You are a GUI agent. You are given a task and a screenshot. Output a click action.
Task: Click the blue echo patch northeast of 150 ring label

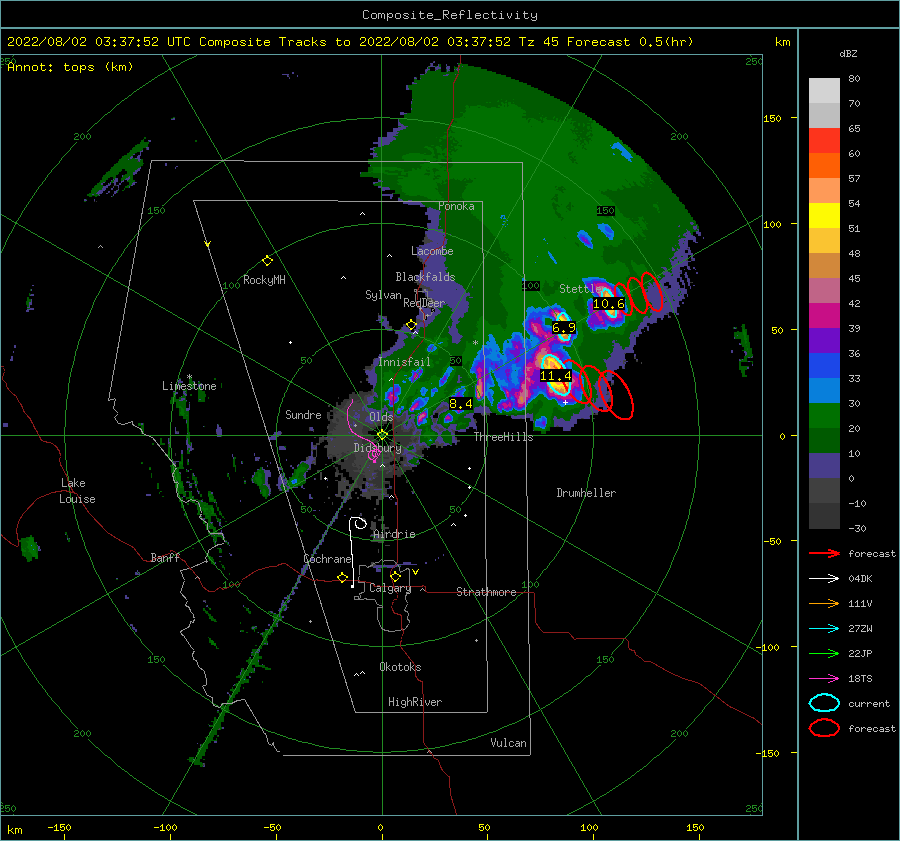[622, 150]
